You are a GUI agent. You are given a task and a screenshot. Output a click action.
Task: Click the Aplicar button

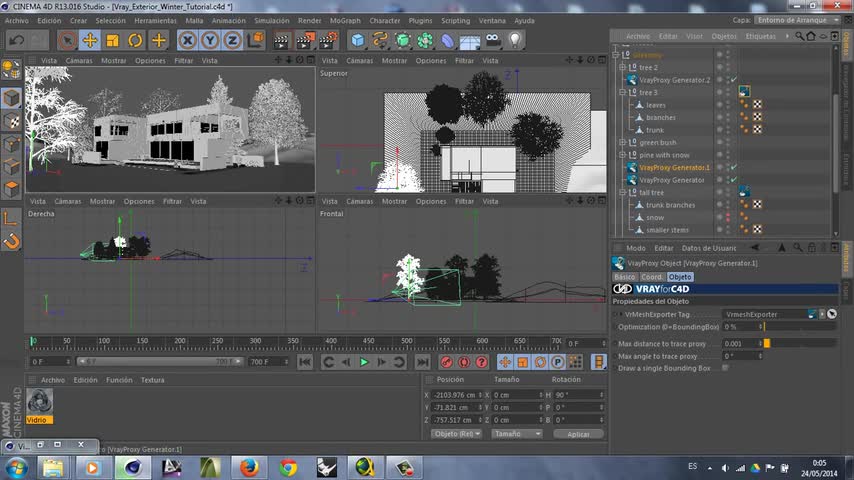coord(578,434)
